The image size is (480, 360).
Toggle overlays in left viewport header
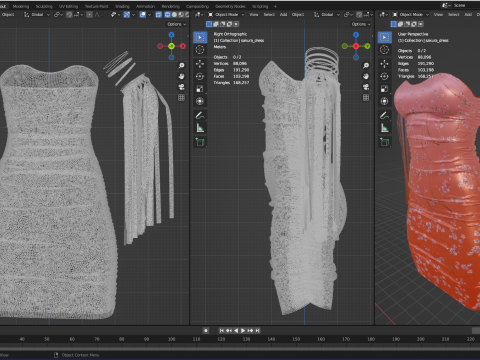[143, 15]
